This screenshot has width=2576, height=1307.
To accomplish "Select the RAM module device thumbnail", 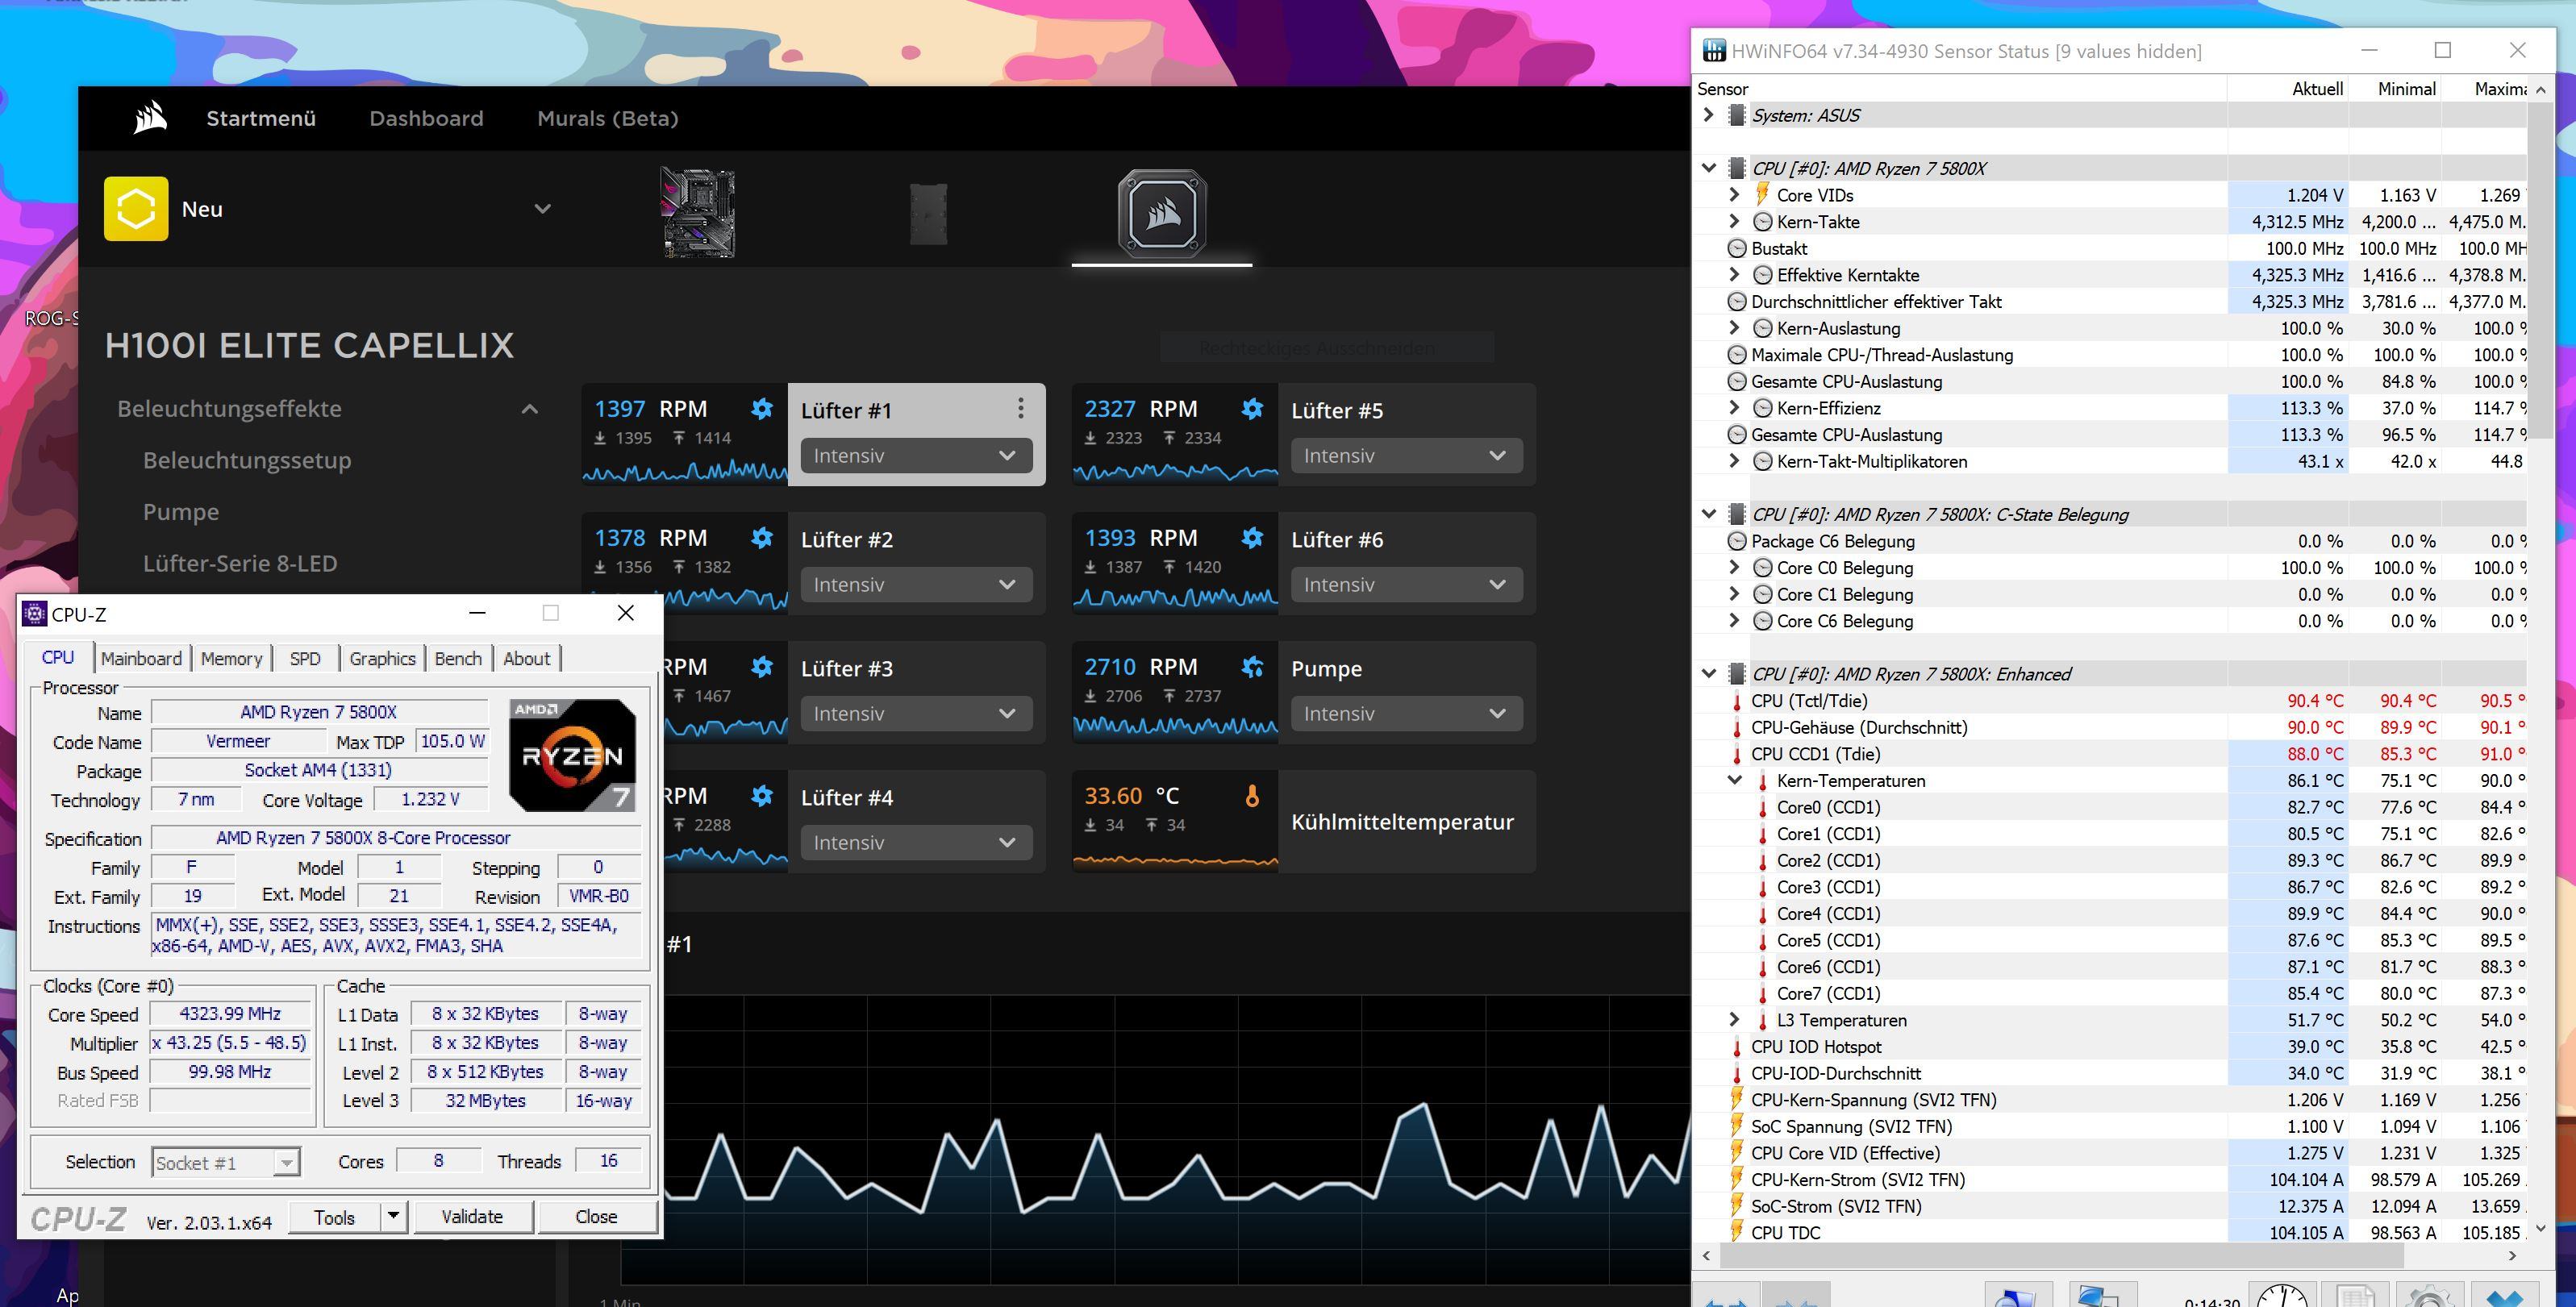I will click(929, 213).
